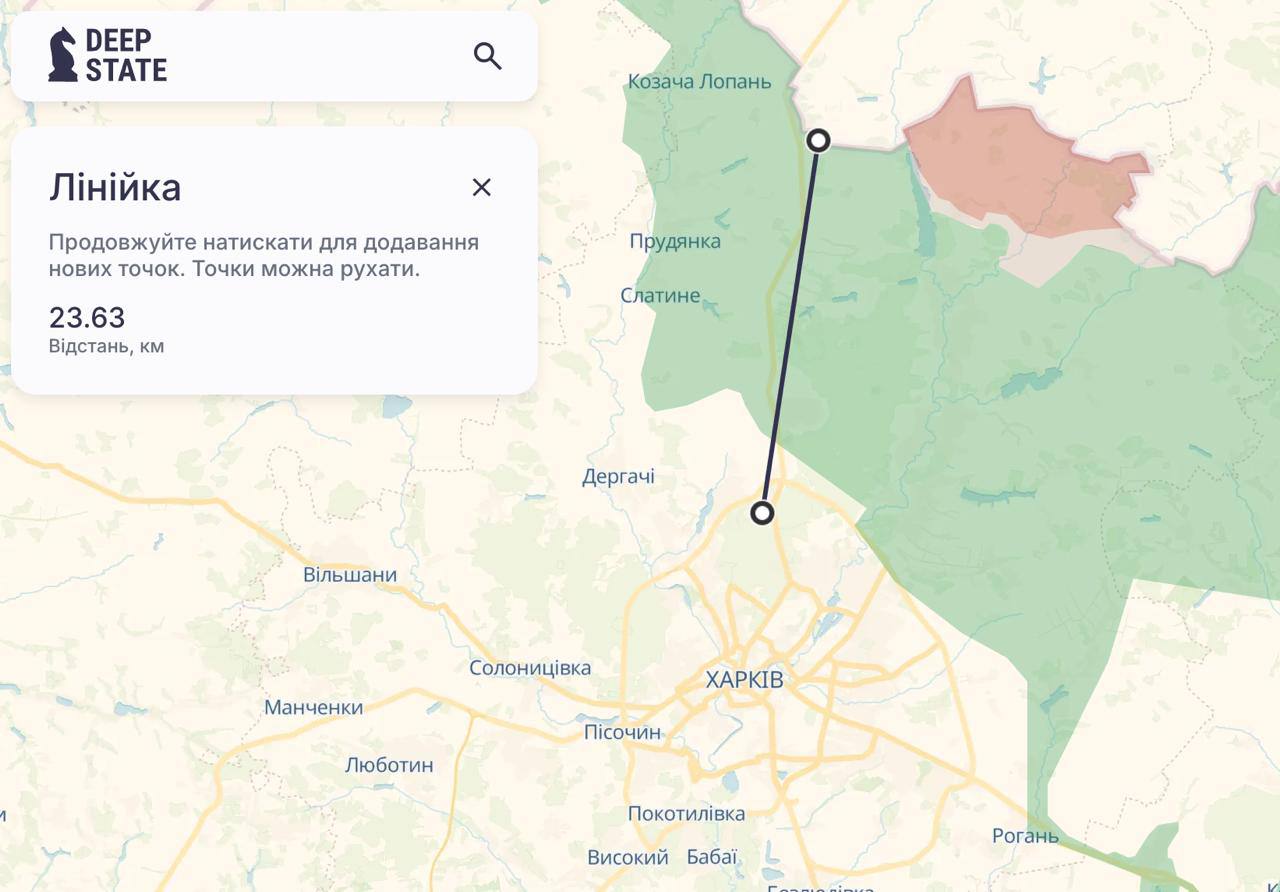Click the Козача Лопань label

pos(699,82)
